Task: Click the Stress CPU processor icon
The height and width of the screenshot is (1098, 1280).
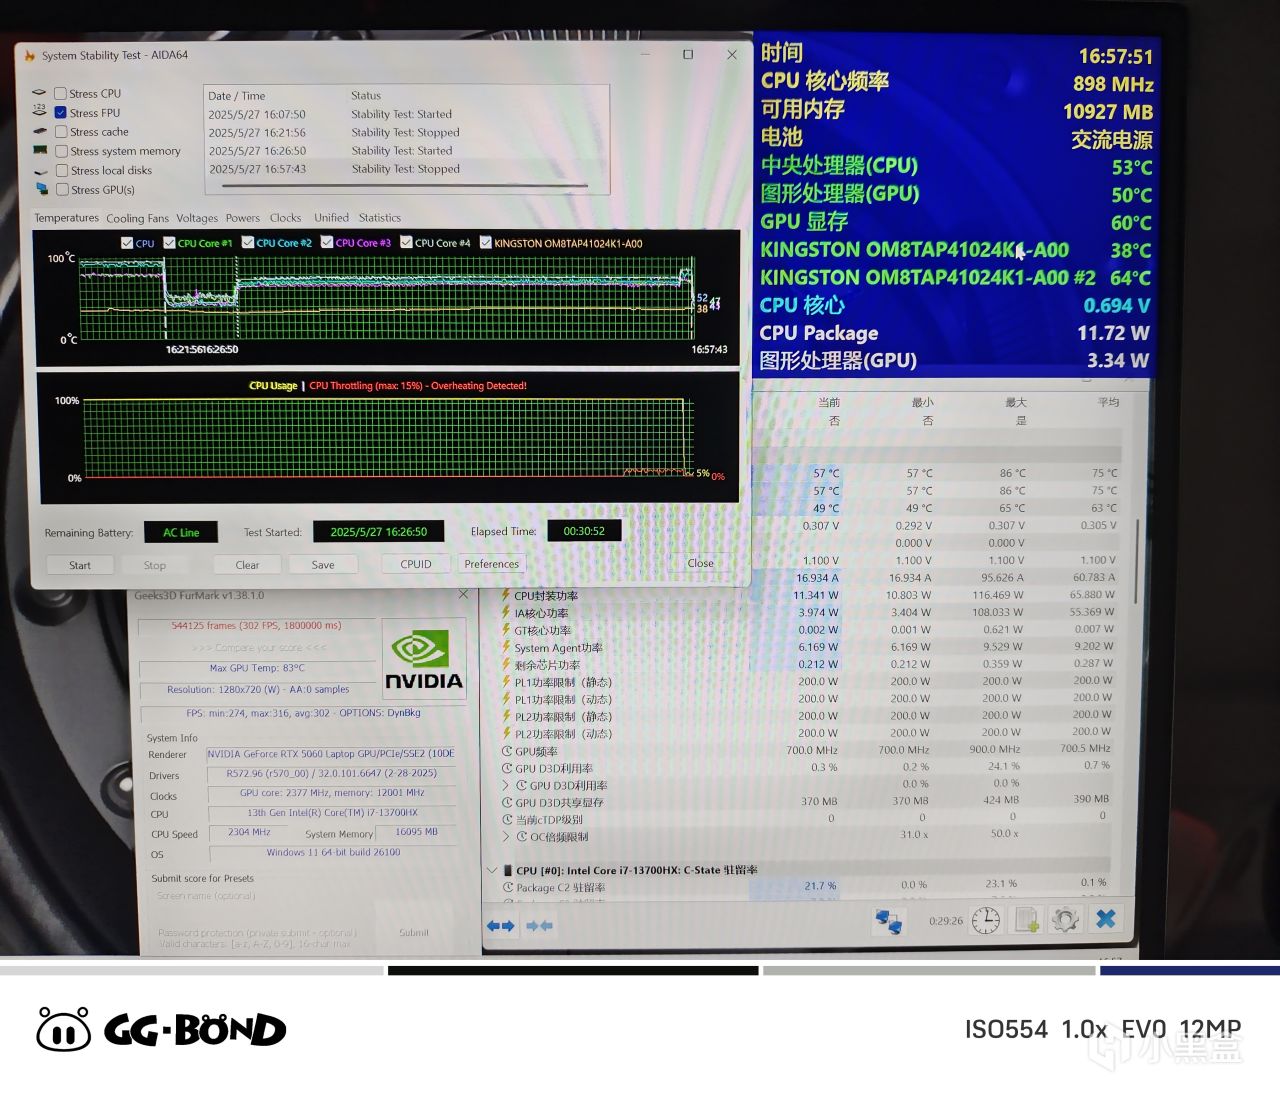Action: pyautogui.click(x=40, y=93)
